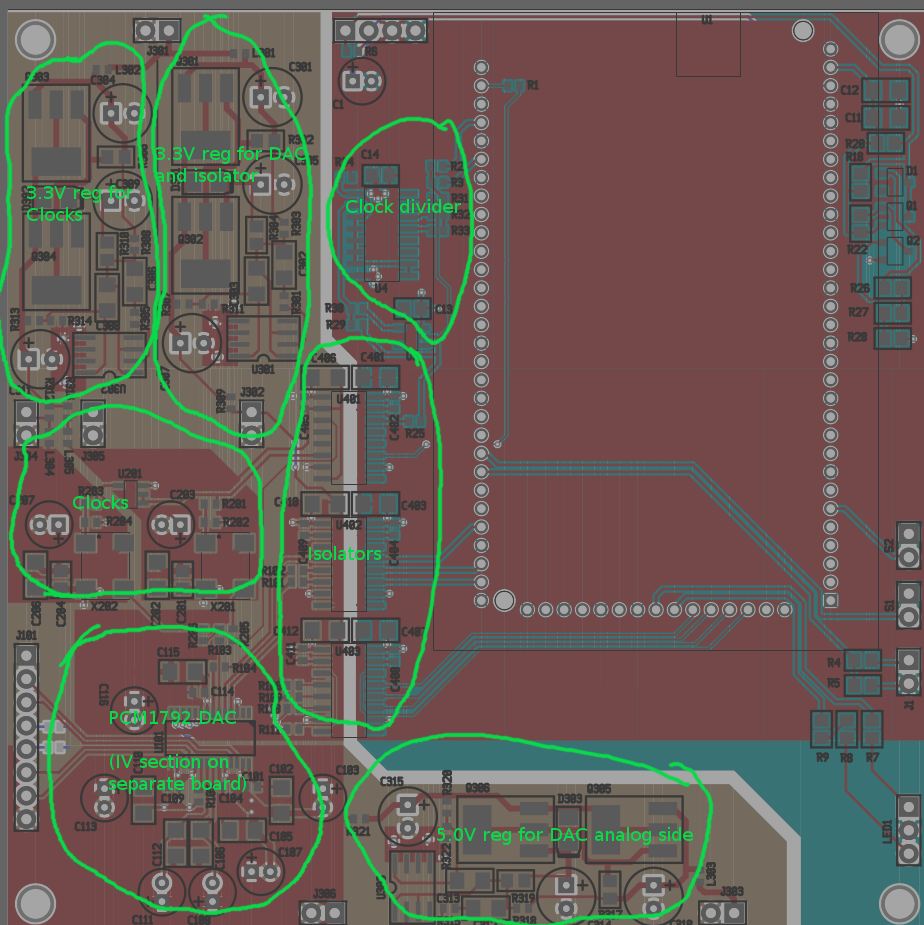Select the C13 capacitor footprint
The width and height of the screenshot is (924, 925).
point(412,309)
